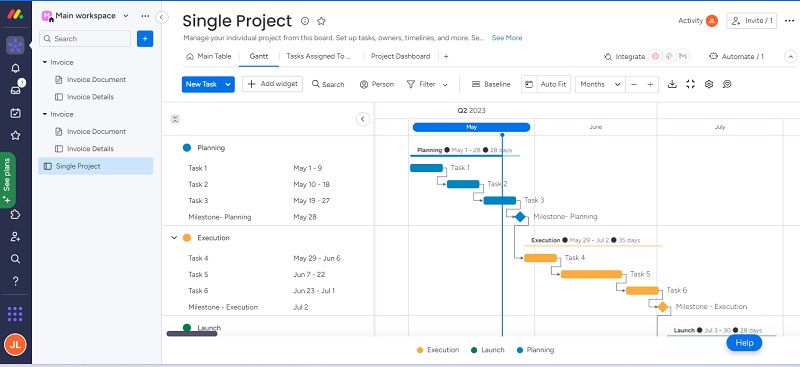This screenshot has height=367, width=800.
Task: Zoom in the timeline with plus
Action: 650,85
